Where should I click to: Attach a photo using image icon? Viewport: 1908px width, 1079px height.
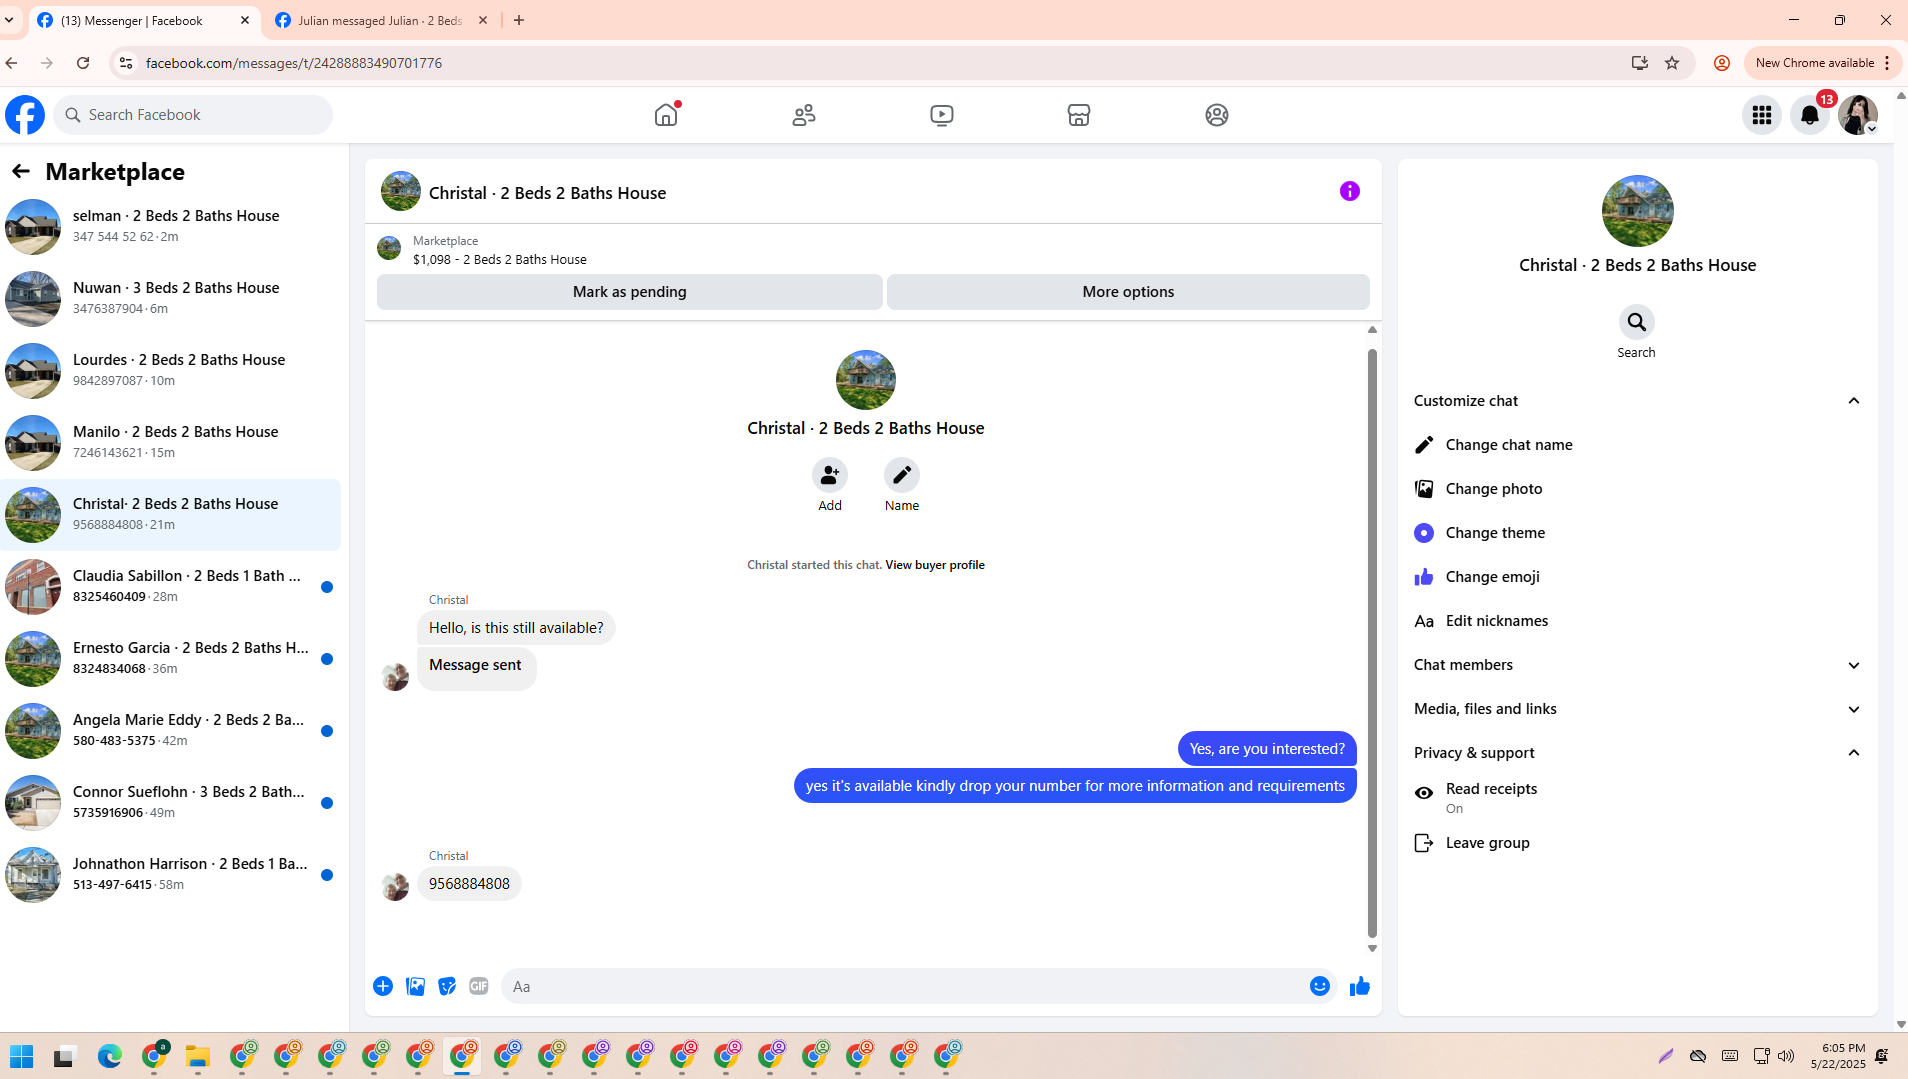tap(415, 986)
